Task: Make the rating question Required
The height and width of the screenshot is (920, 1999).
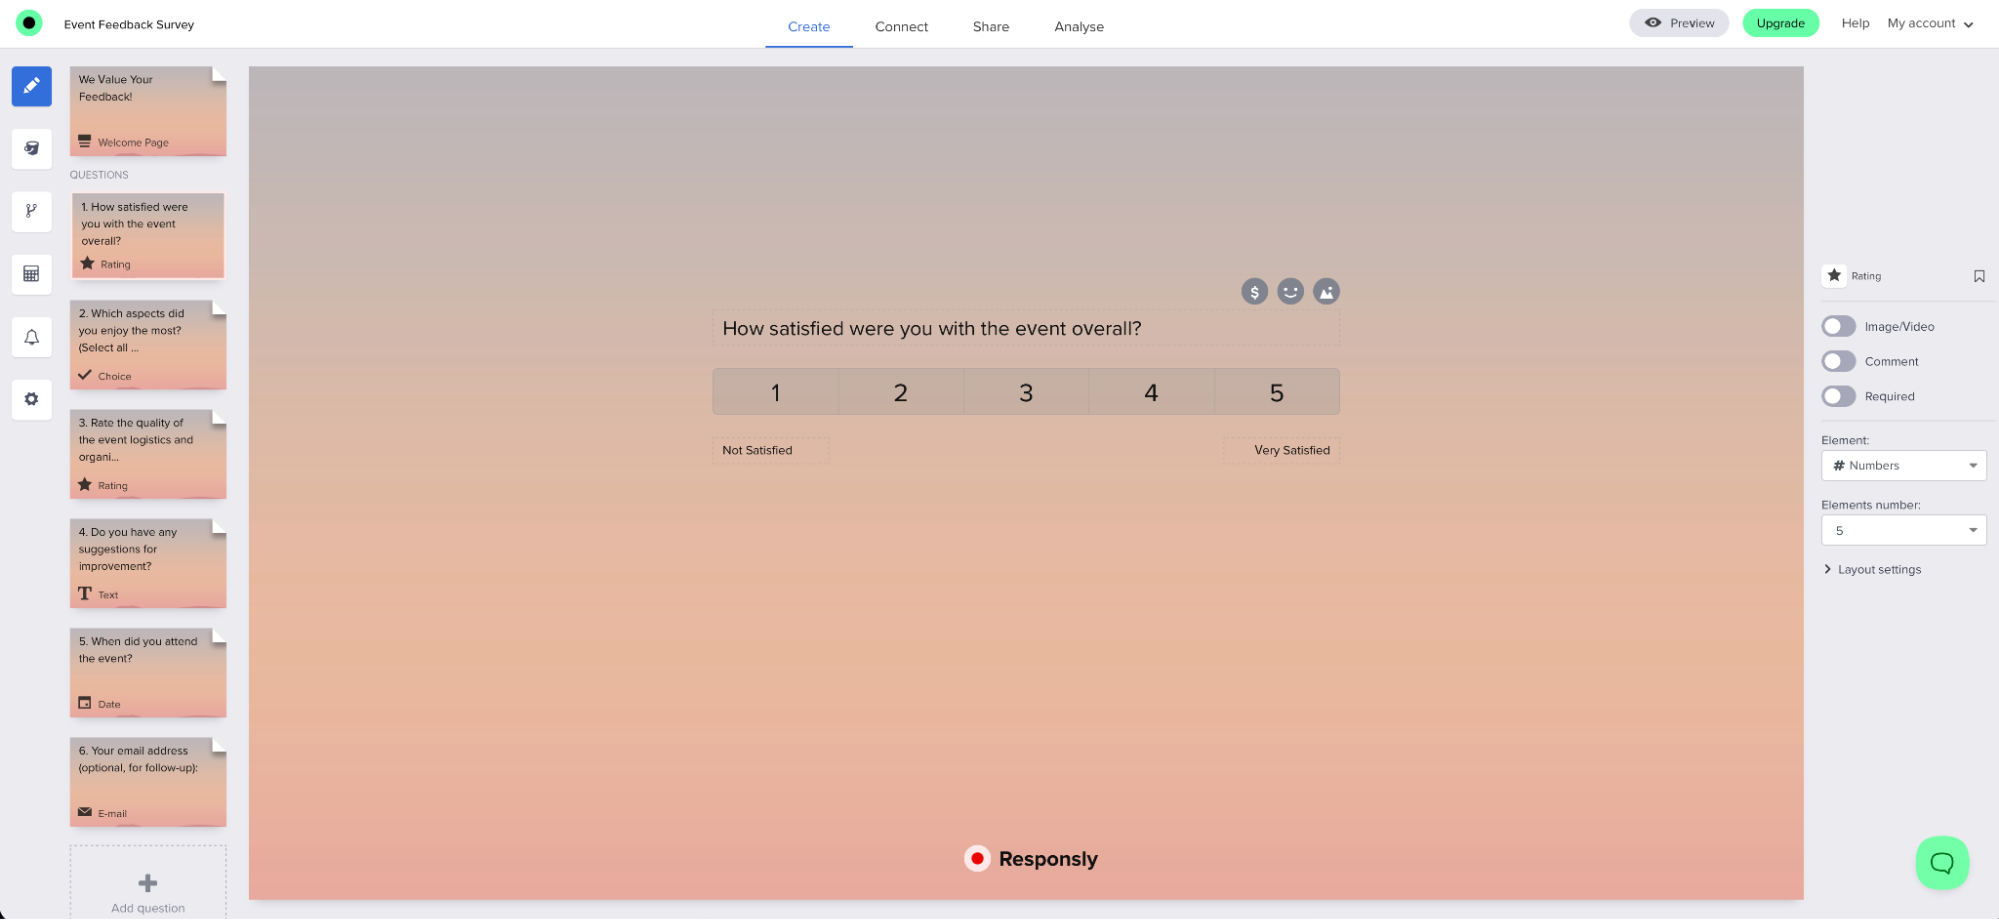Action: [x=1838, y=396]
